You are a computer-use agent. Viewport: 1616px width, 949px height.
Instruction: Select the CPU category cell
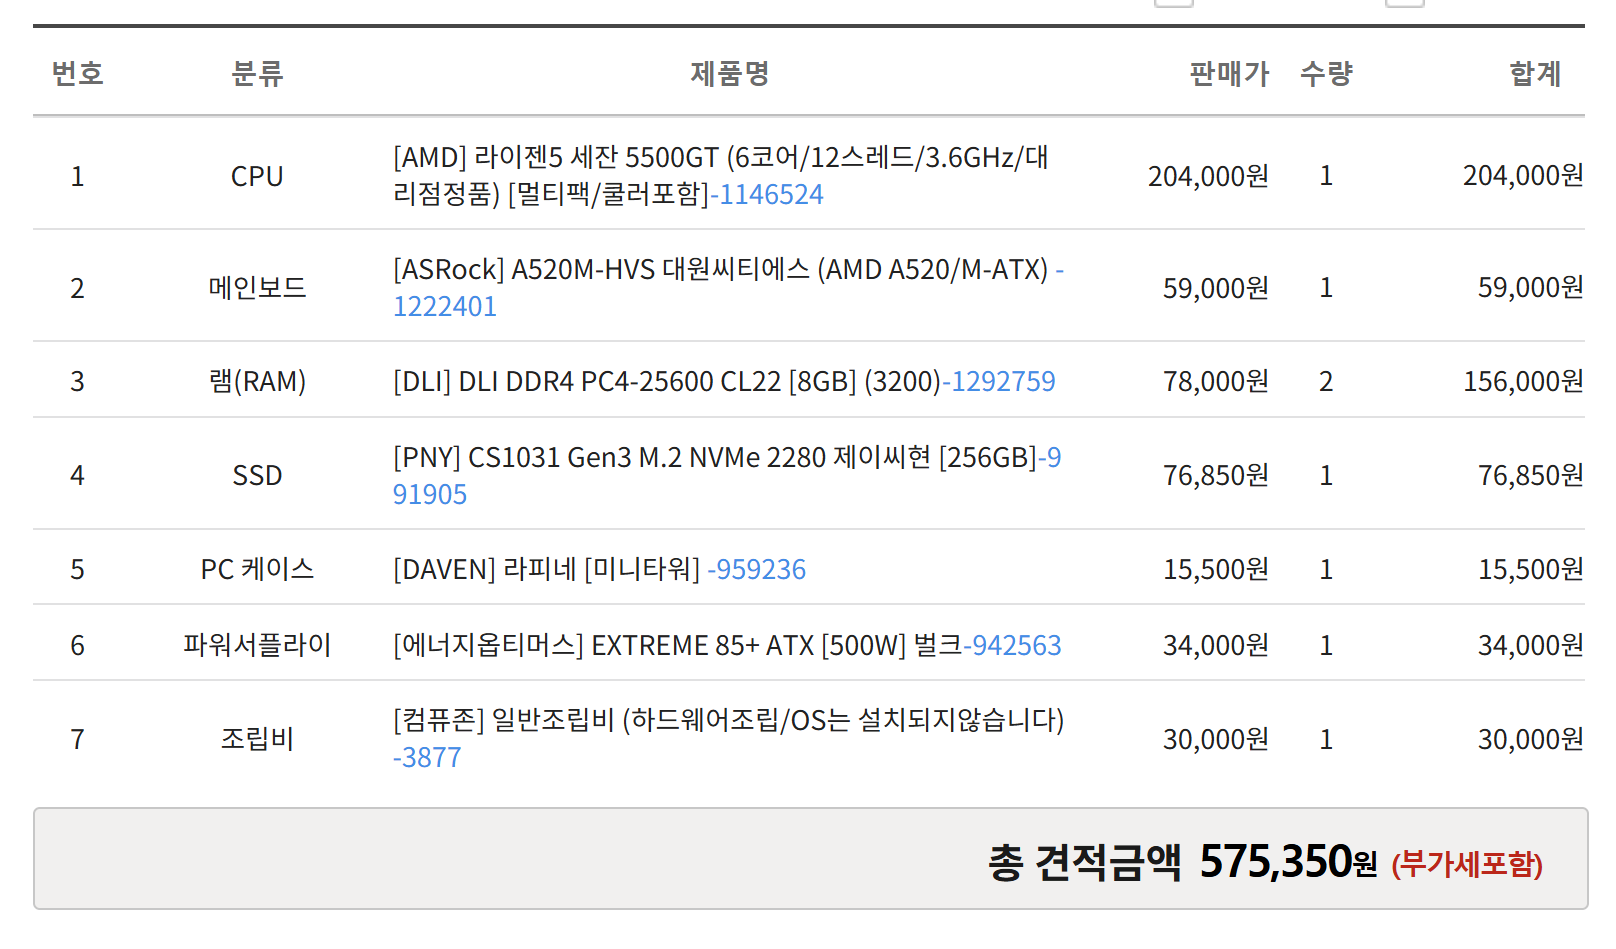[x=257, y=176]
